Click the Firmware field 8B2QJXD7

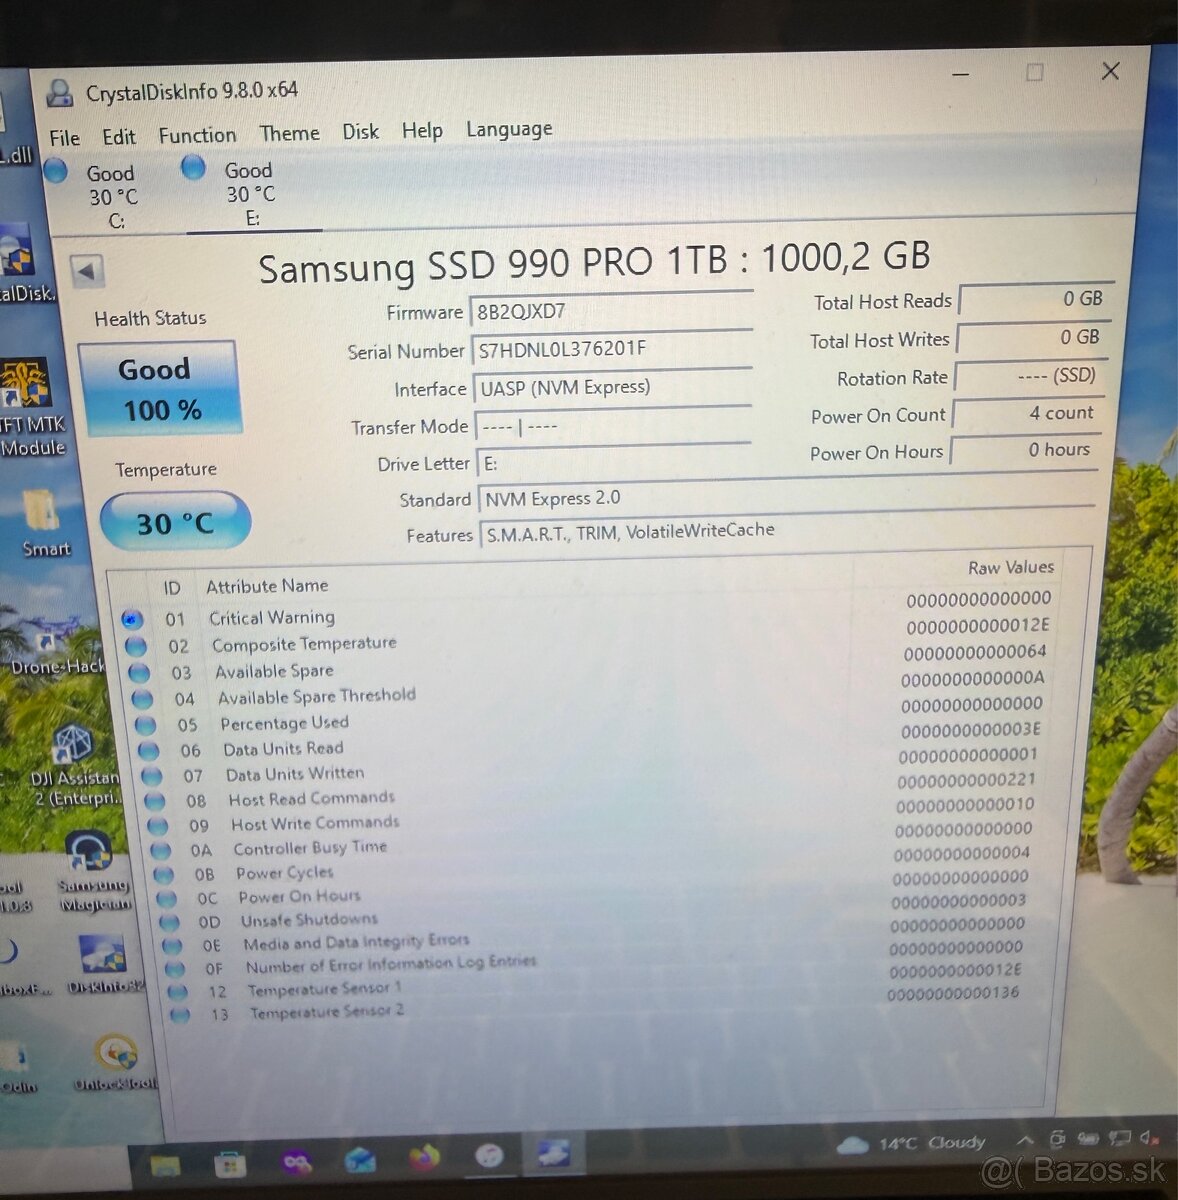coord(611,310)
